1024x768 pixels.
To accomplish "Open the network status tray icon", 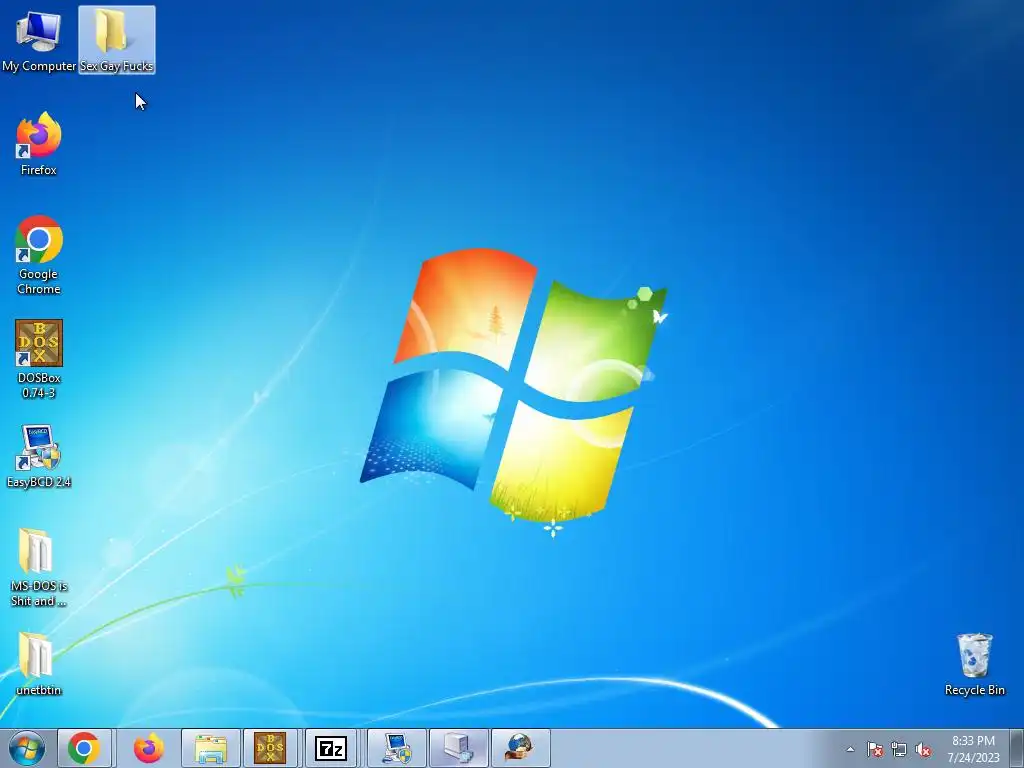I will coord(899,749).
